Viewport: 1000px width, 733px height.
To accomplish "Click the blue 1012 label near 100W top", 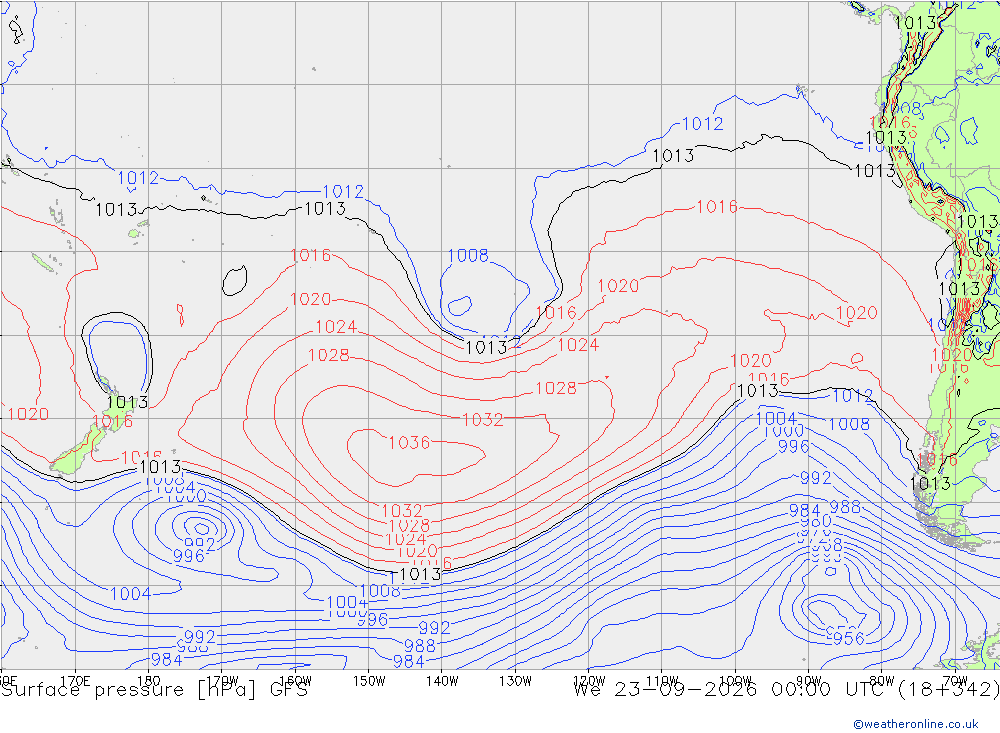I will click(x=703, y=124).
